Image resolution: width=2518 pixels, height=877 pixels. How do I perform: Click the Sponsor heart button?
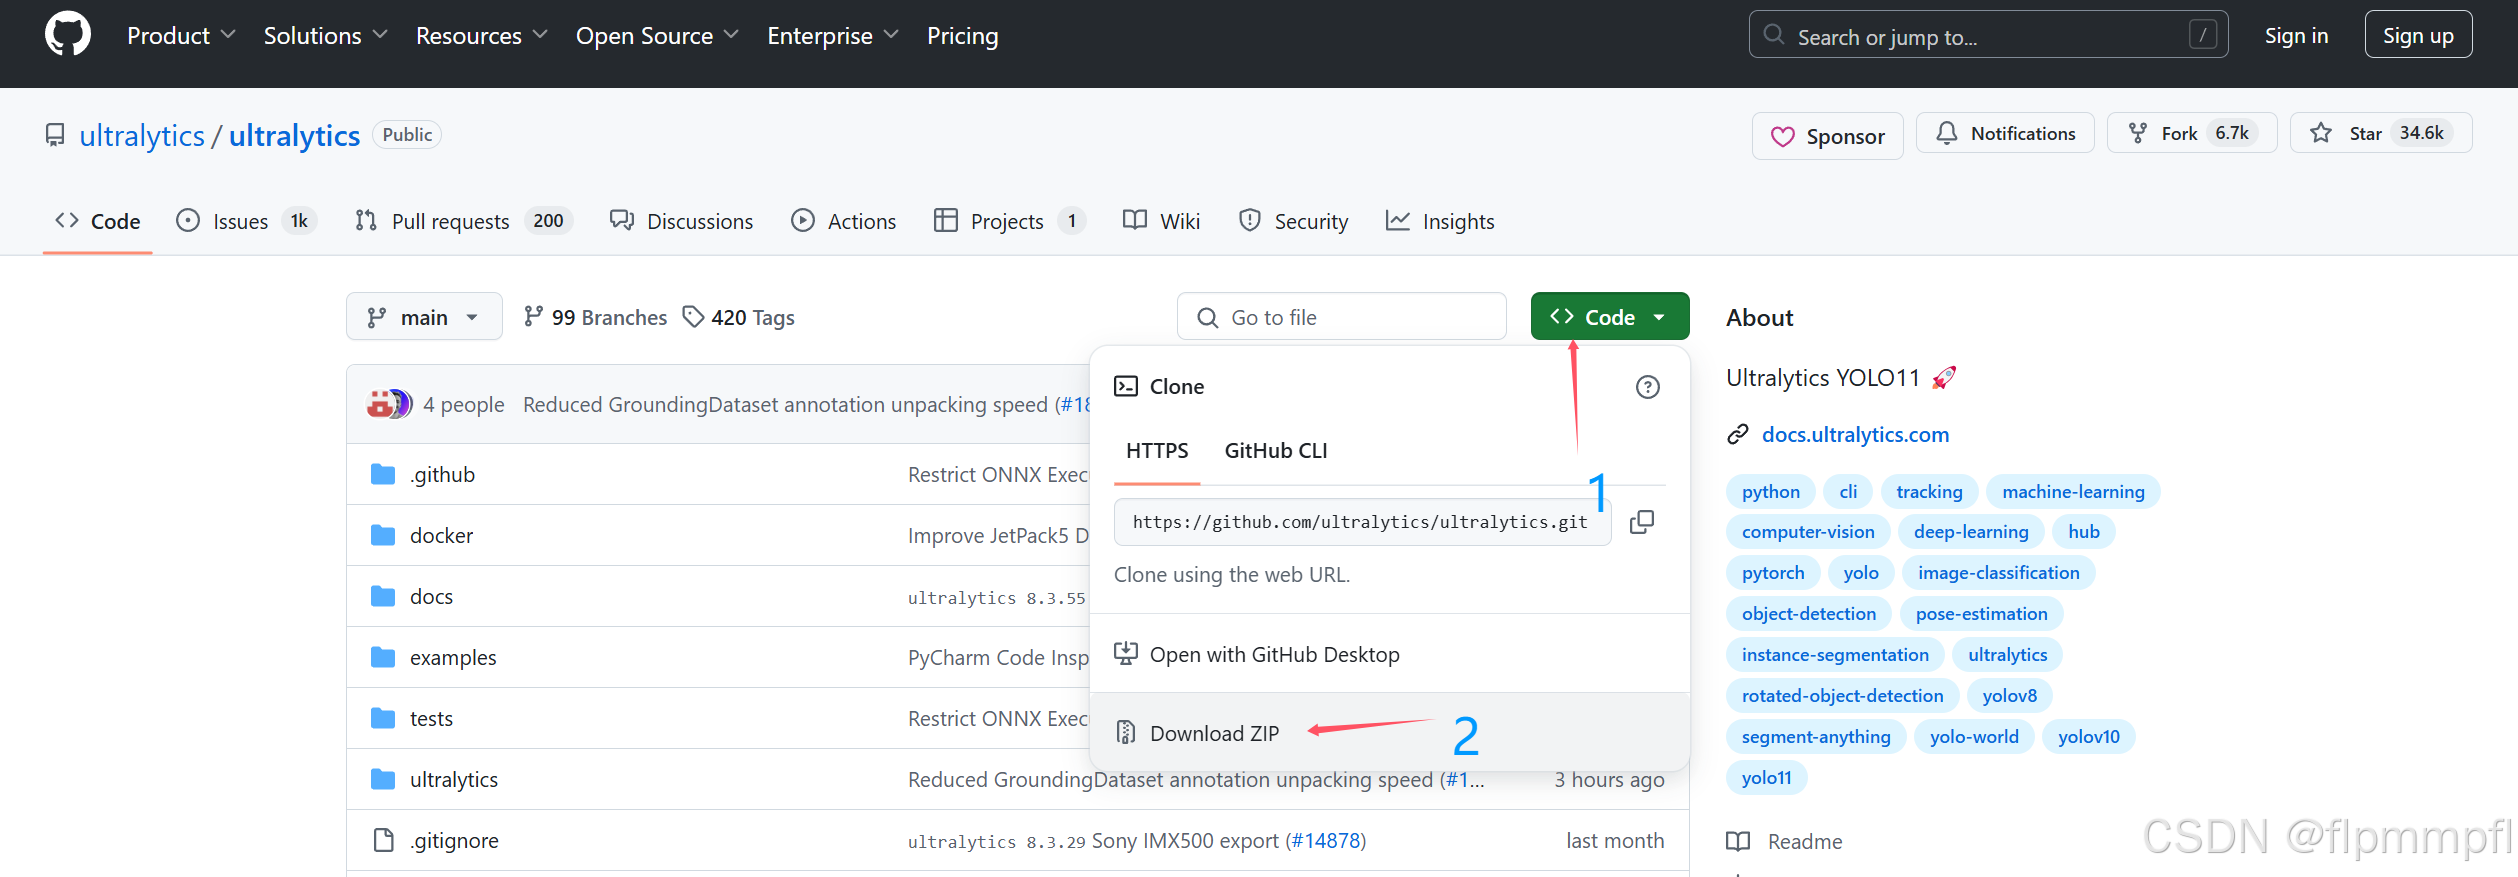point(1827,136)
